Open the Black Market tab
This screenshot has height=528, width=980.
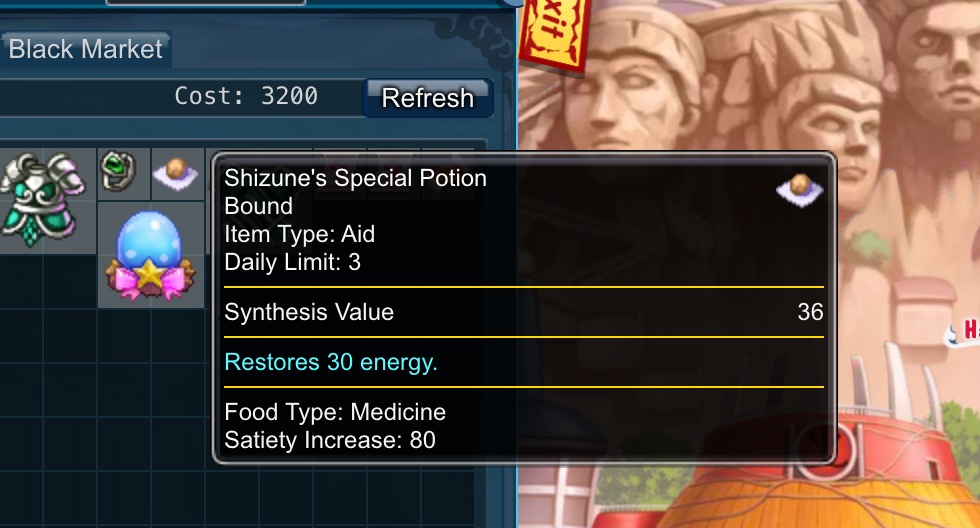point(86,49)
